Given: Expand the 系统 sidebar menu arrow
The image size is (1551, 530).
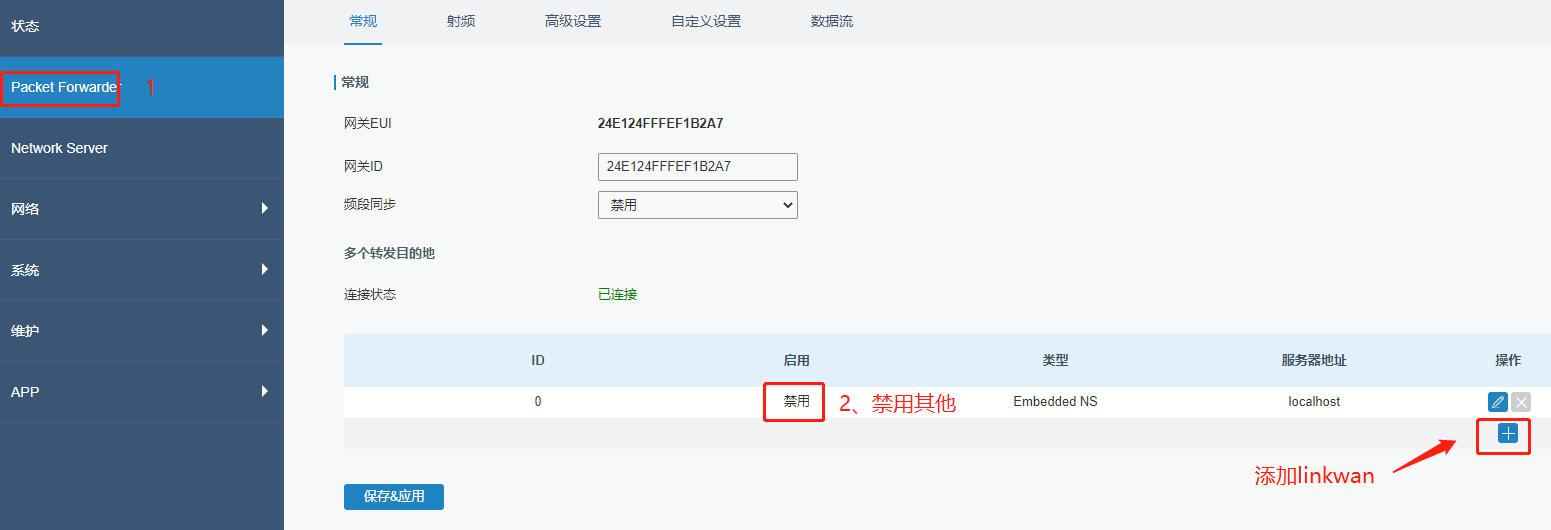Looking at the screenshot, I should click(264, 269).
